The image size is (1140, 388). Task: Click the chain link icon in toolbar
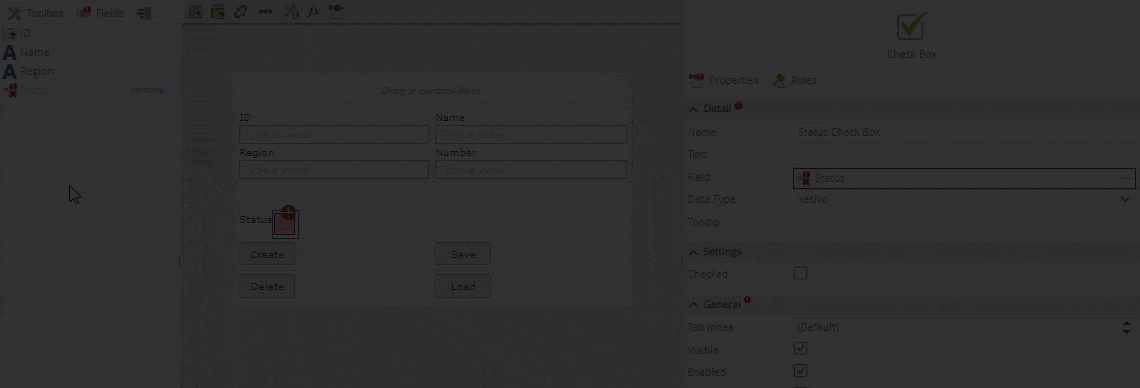click(x=241, y=12)
